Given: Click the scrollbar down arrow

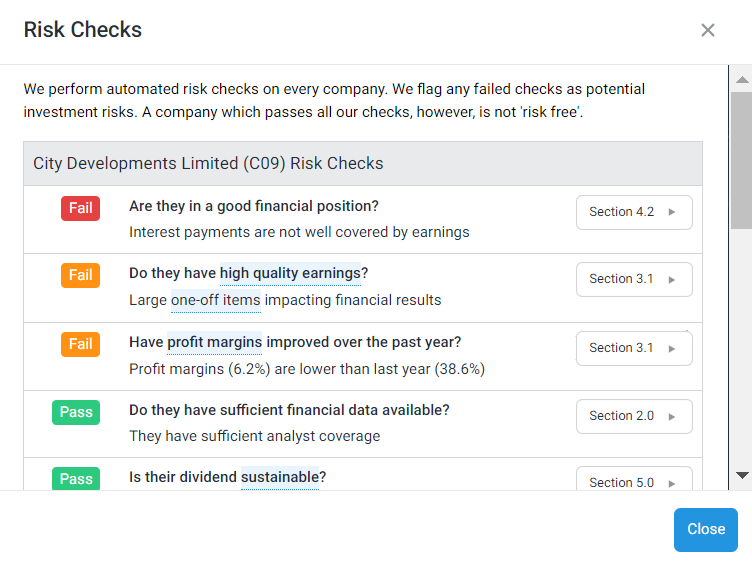Looking at the screenshot, I should click(742, 475).
